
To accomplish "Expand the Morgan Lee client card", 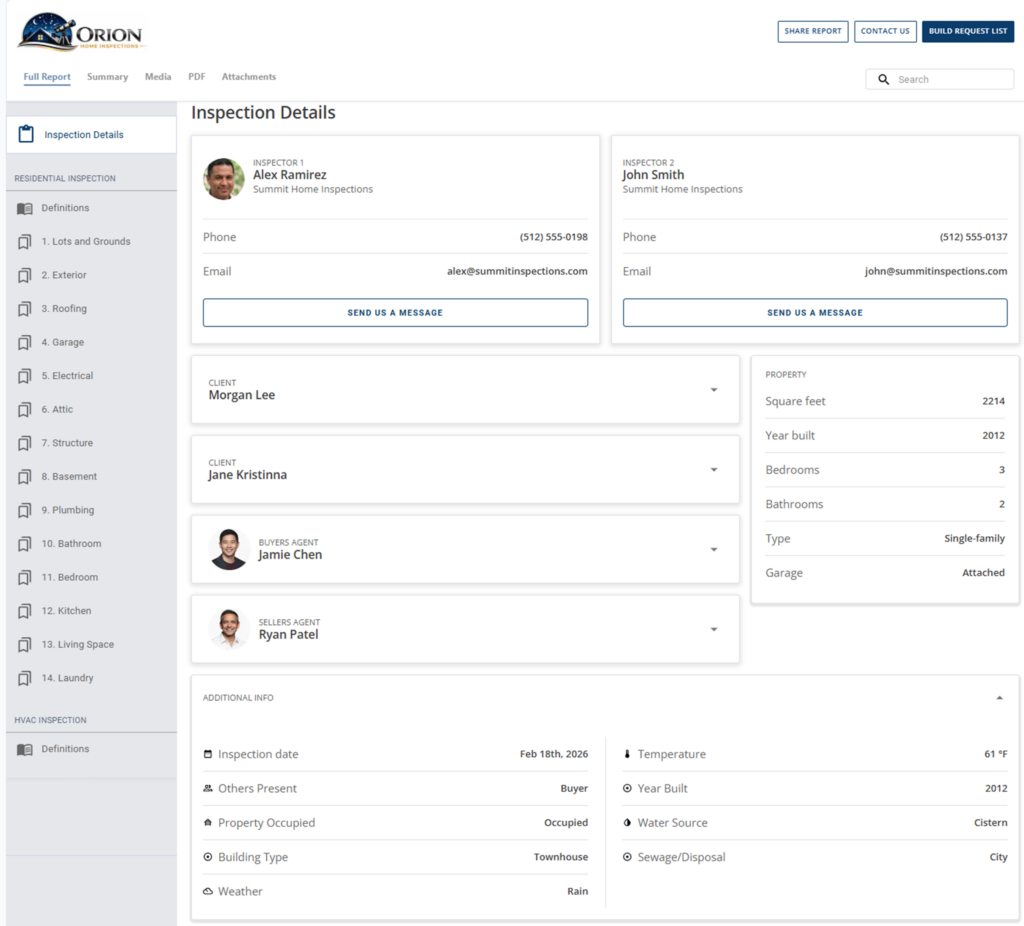I will 714,390.
